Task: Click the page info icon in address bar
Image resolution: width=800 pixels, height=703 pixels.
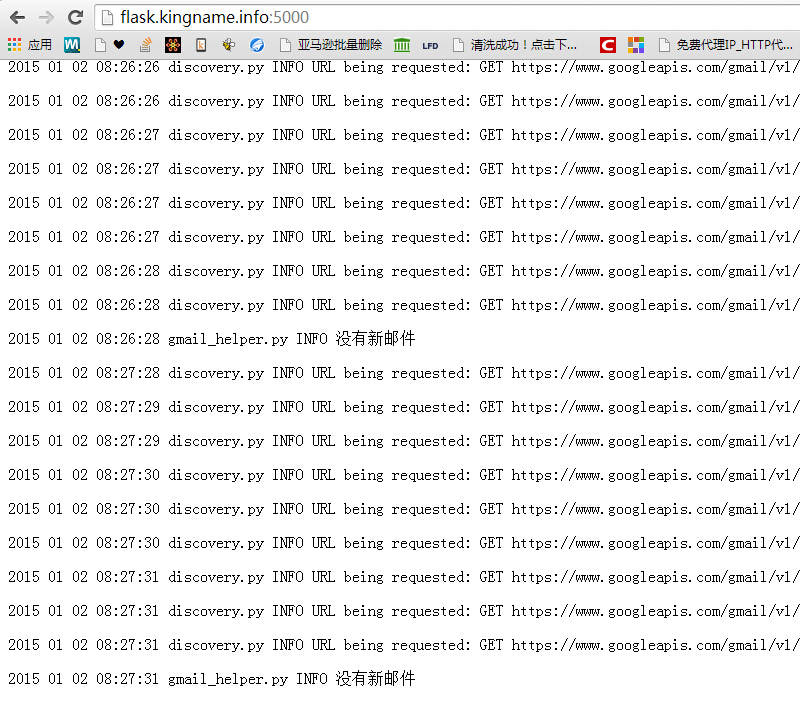Action: pyautogui.click(x=107, y=18)
